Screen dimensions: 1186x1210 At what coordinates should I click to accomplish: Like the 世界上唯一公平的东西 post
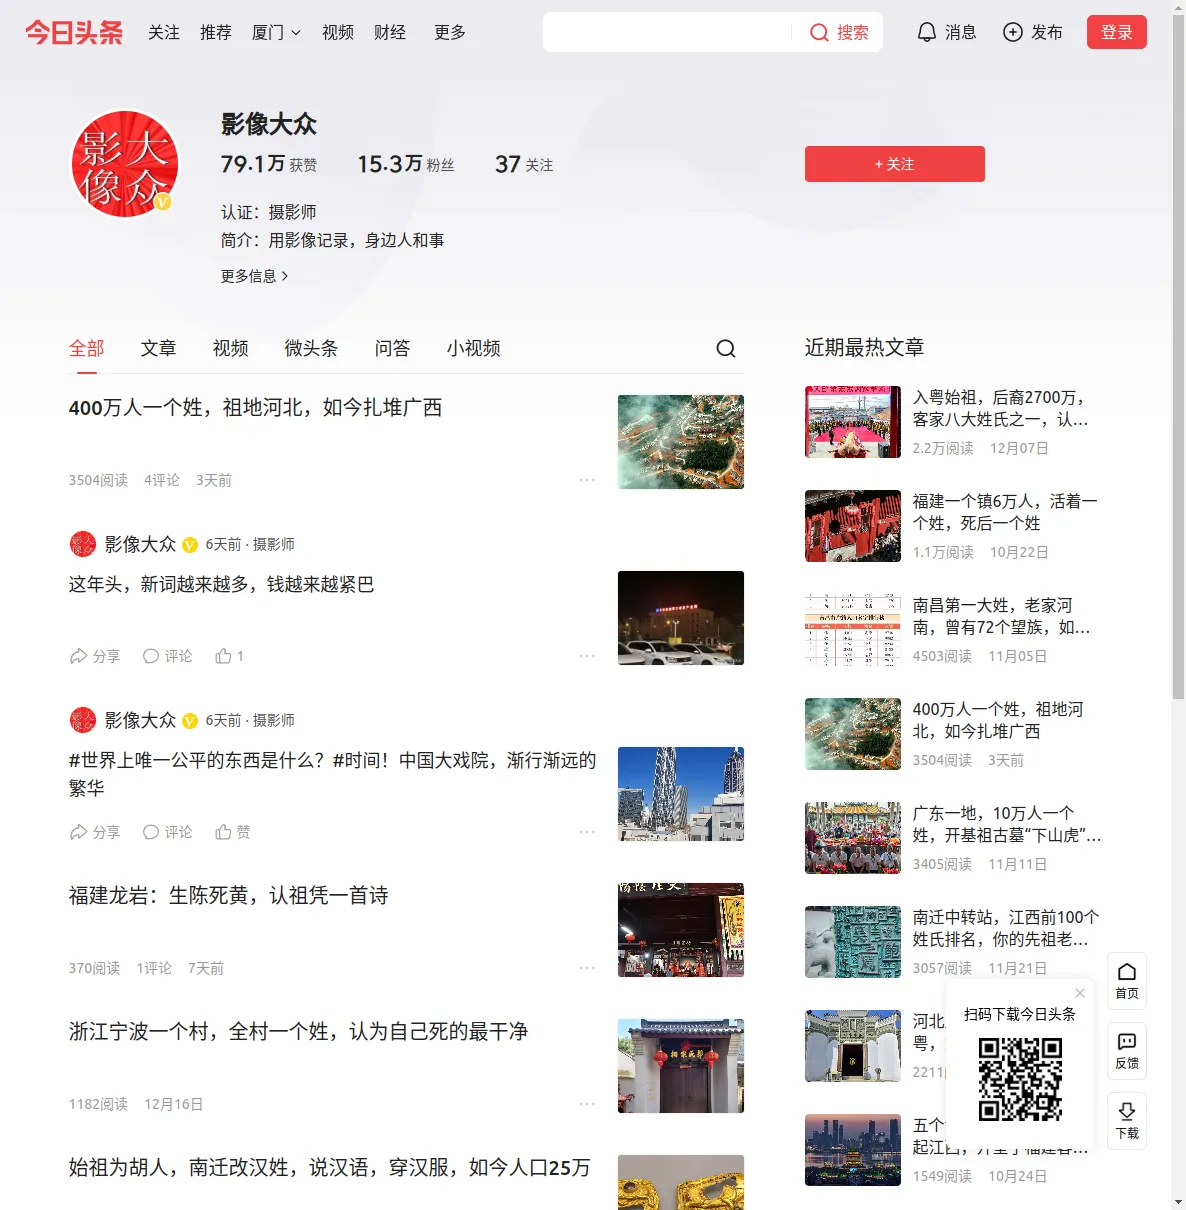[232, 832]
